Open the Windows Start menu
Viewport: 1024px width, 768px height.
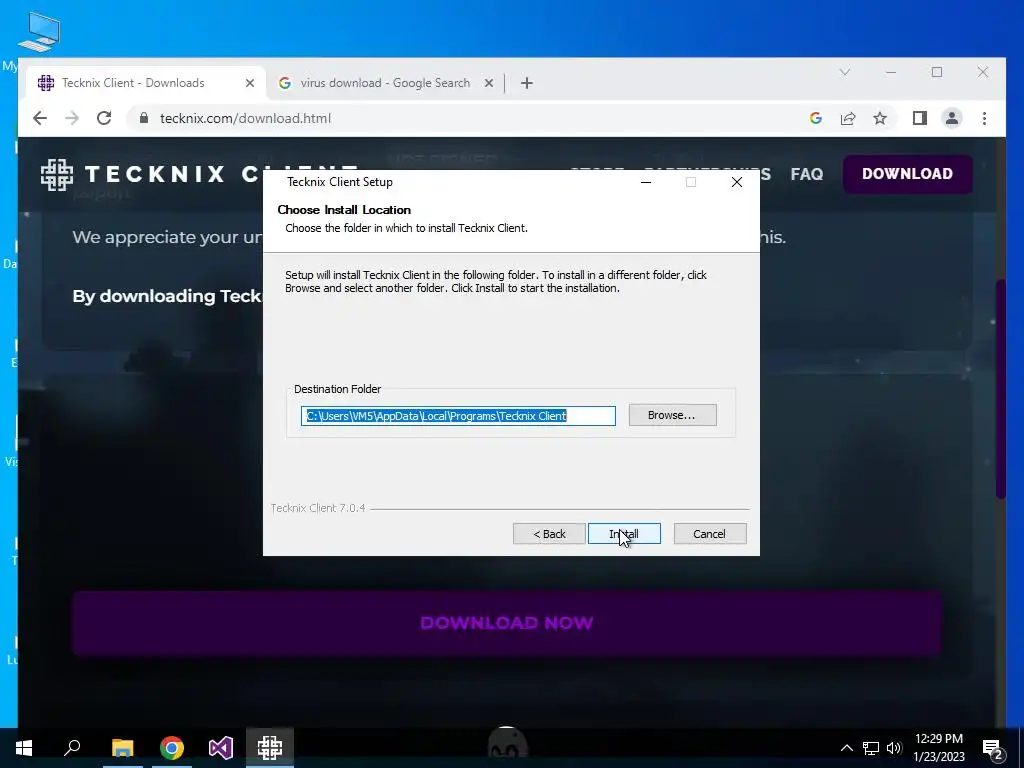click(24, 748)
